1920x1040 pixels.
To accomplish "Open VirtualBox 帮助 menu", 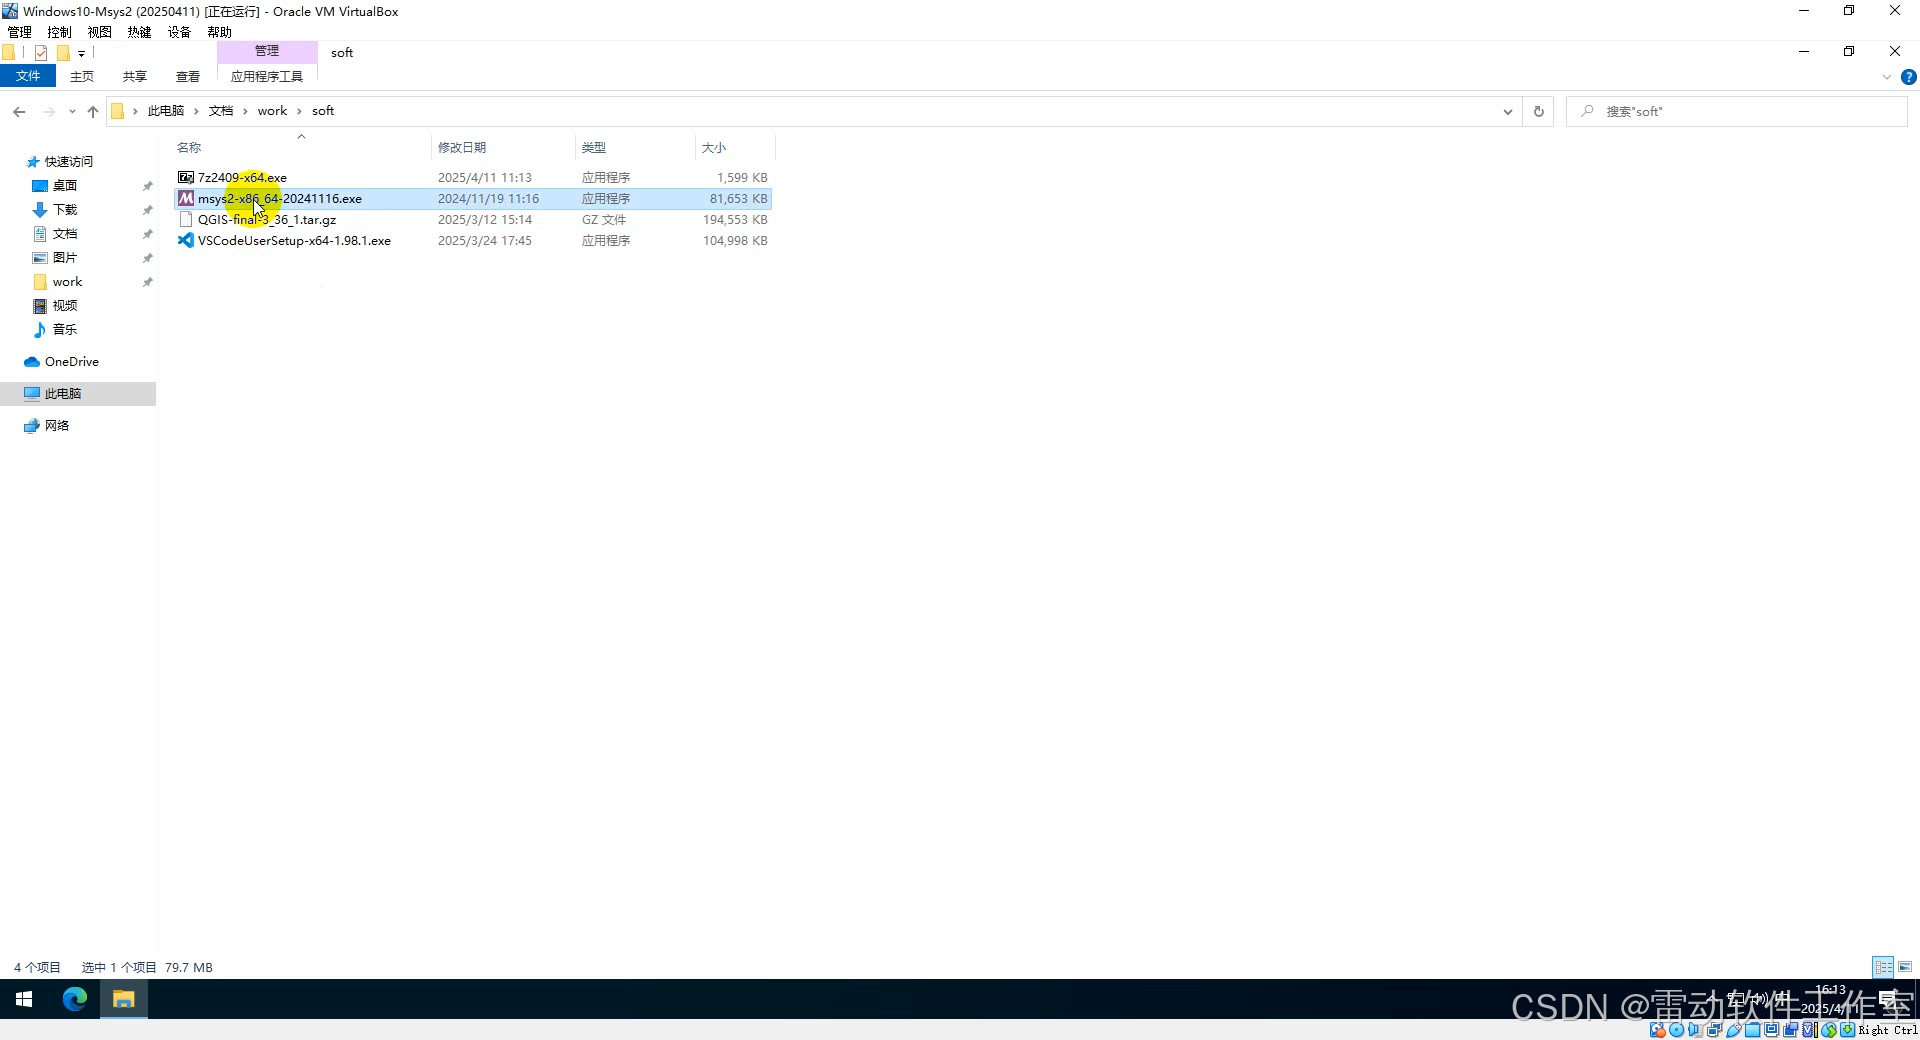I will (x=220, y=32).
